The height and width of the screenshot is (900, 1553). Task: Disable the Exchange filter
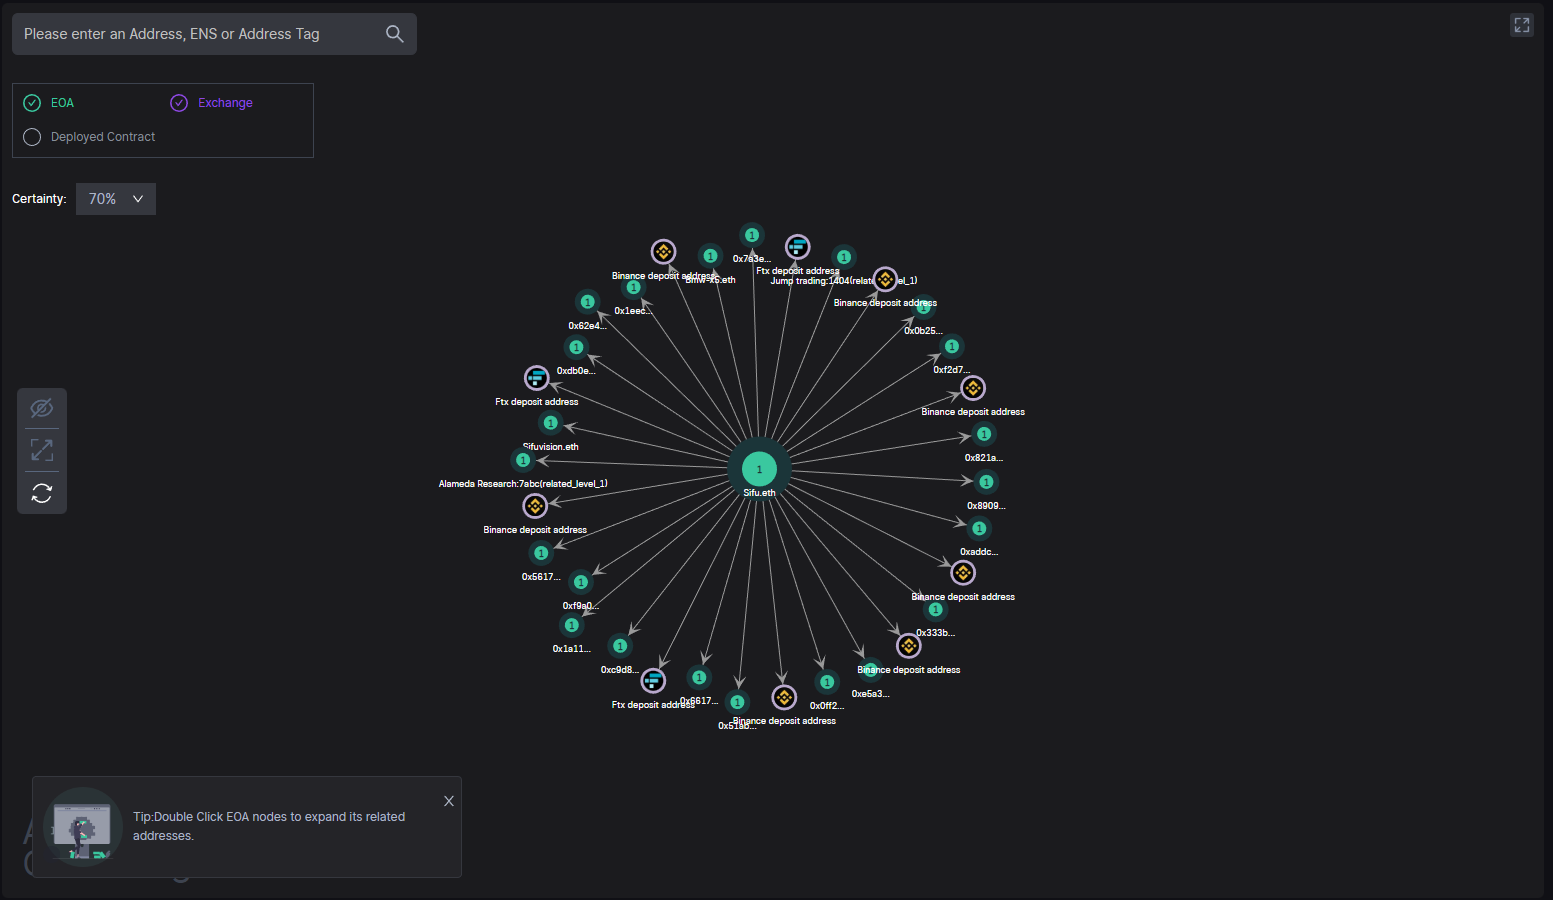pos(179,103)
